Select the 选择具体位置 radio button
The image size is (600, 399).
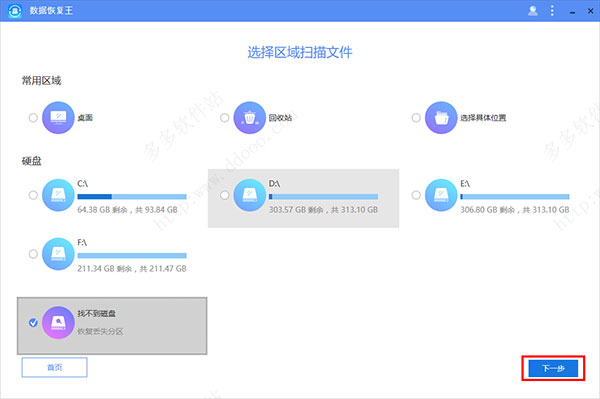pyautogui.click(x=416, y=117)
